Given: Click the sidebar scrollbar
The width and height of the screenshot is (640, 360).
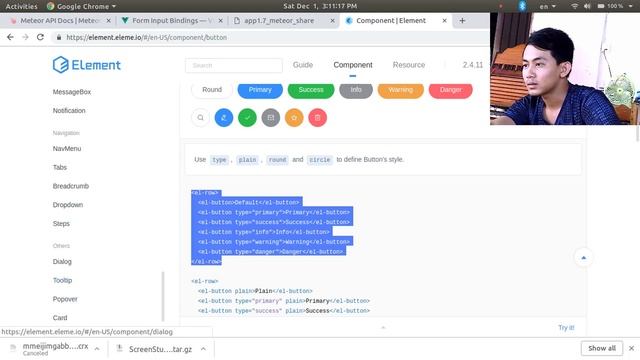Looking at the screenshot, I should tap(163, 297).
